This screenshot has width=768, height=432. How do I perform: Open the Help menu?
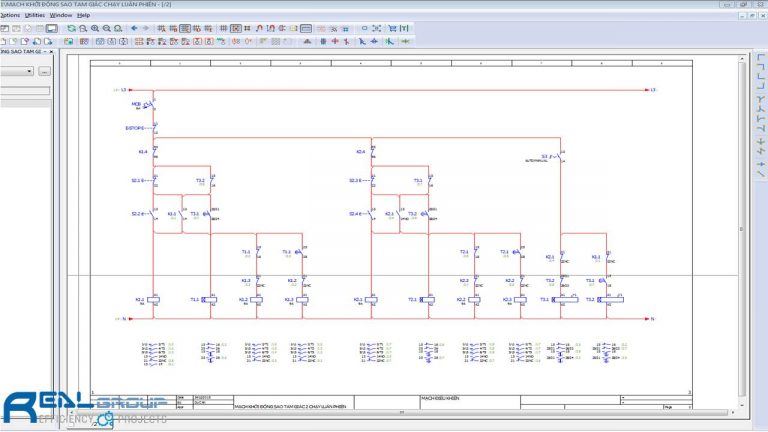click(x=83, y=16)
